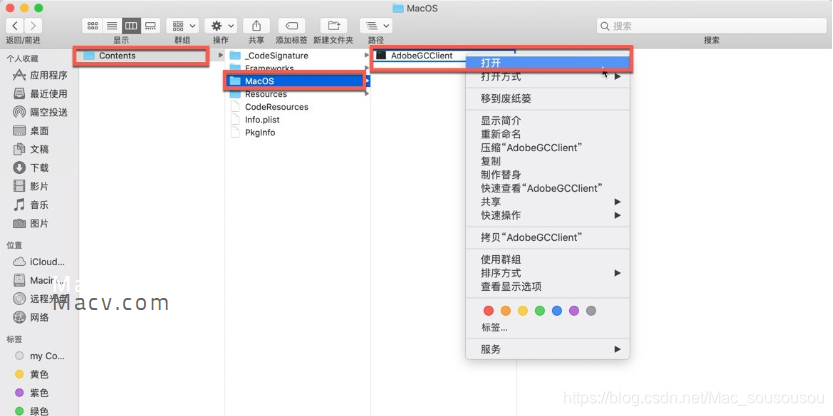
Task: Click the add tags toolbar button
Action: point(292,25)
